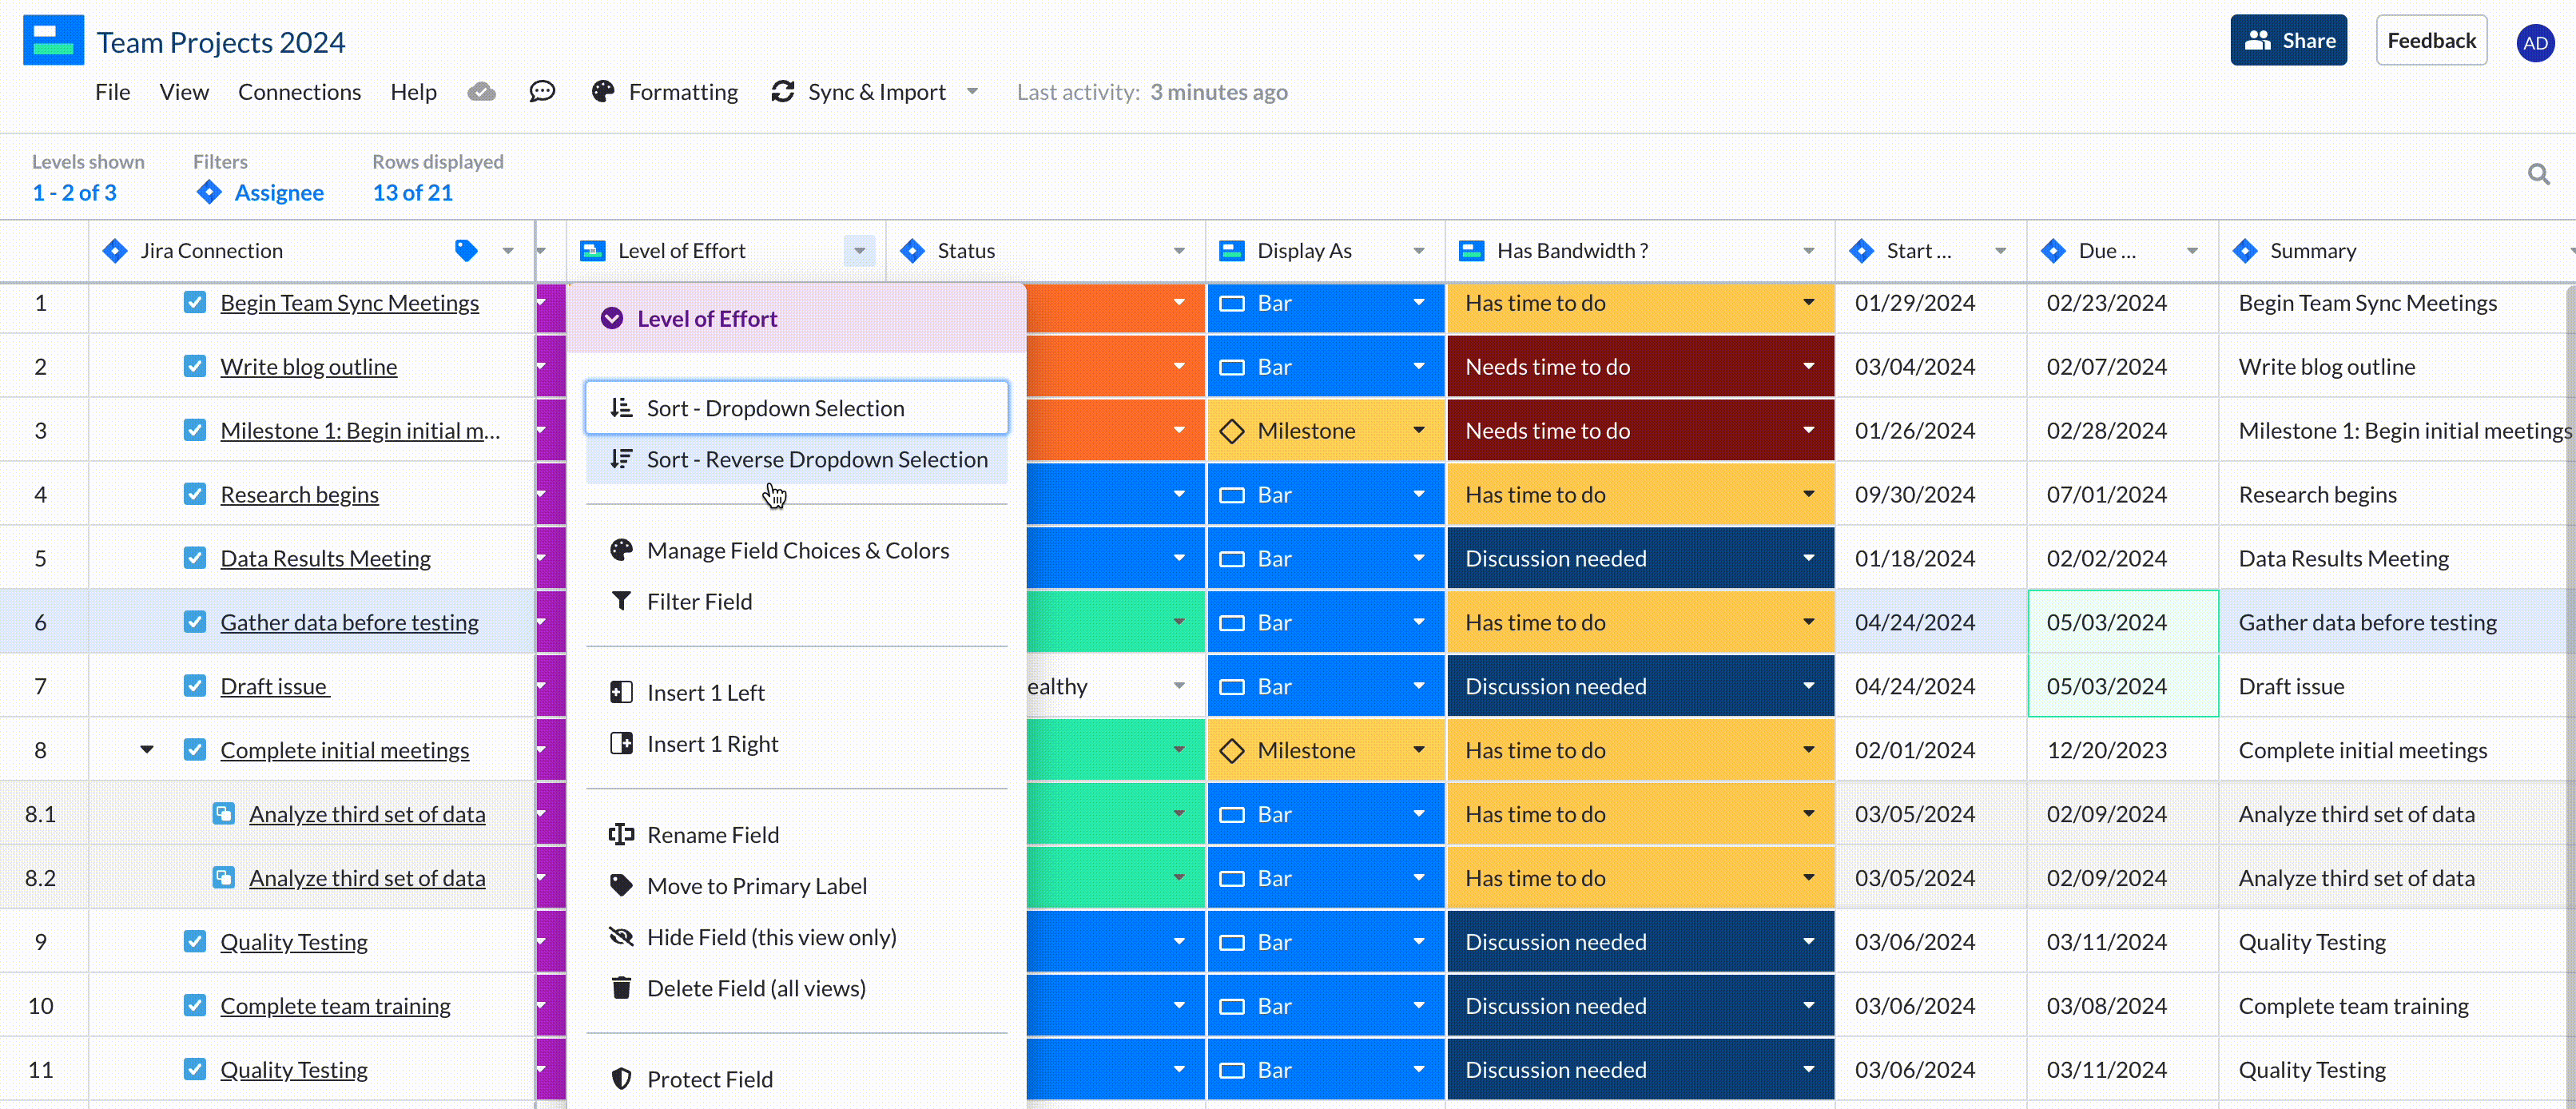
Task: Open the Gather data before testing link
Action: tap(349, 623)
